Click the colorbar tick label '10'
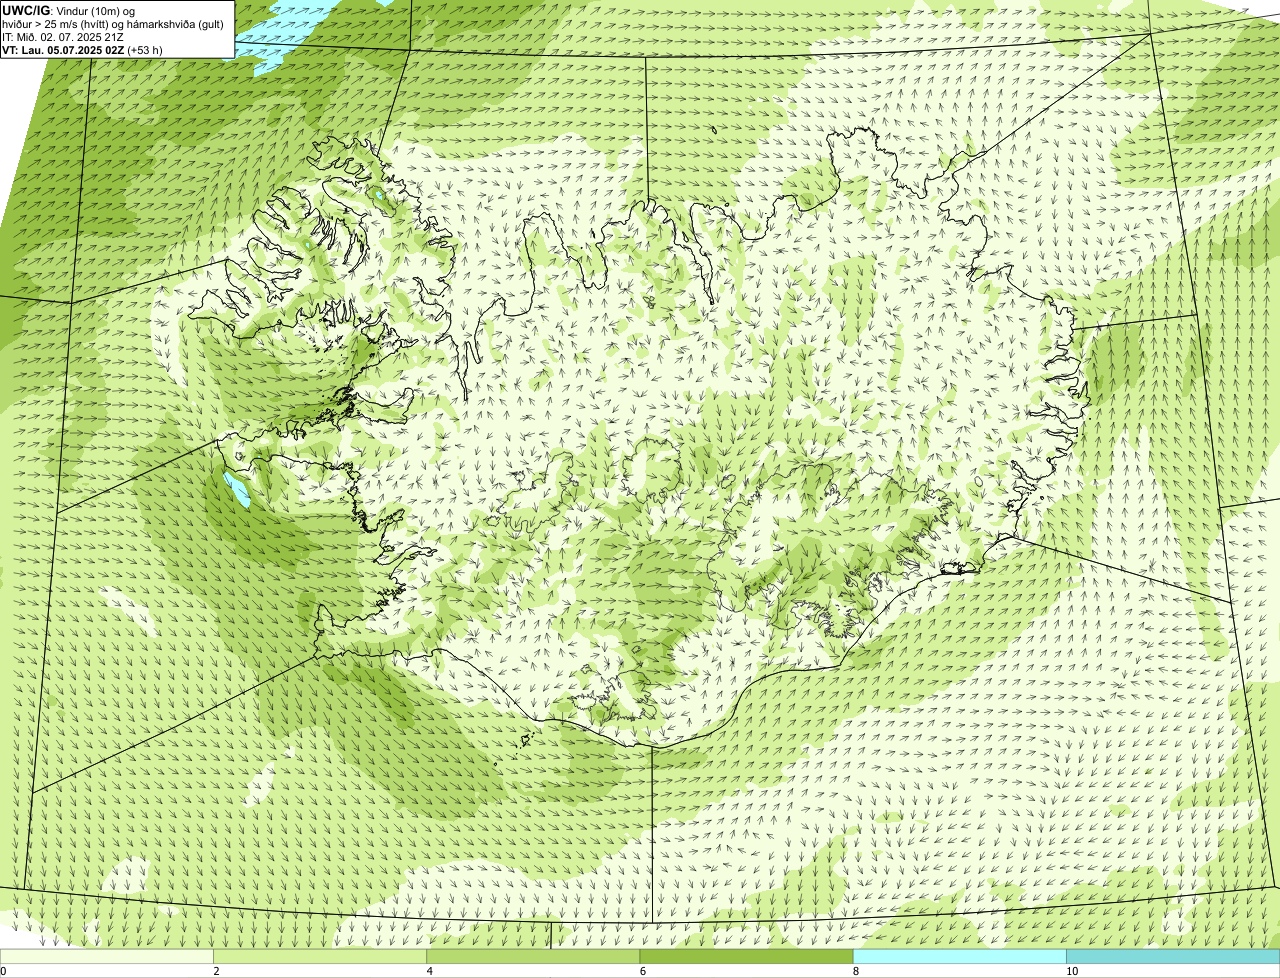 (x=1072, y=971)
